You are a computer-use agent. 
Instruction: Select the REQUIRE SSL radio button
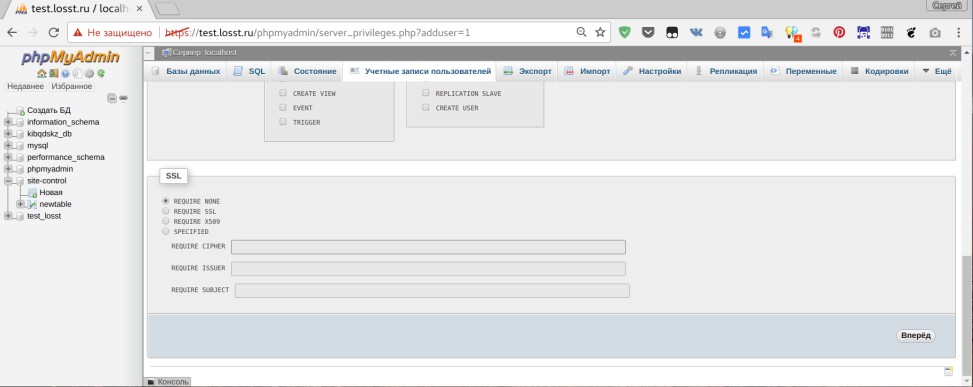coord(166,211)
